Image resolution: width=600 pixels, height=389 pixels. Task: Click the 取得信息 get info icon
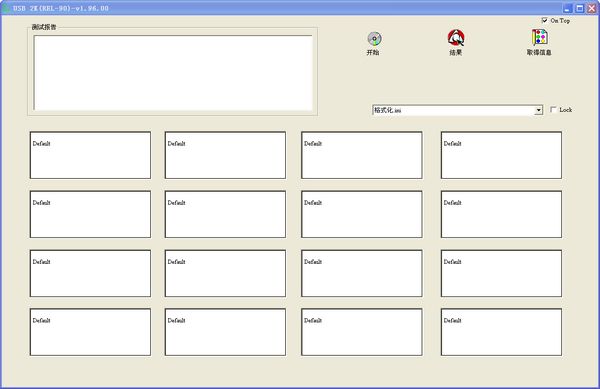click(539, 37)
